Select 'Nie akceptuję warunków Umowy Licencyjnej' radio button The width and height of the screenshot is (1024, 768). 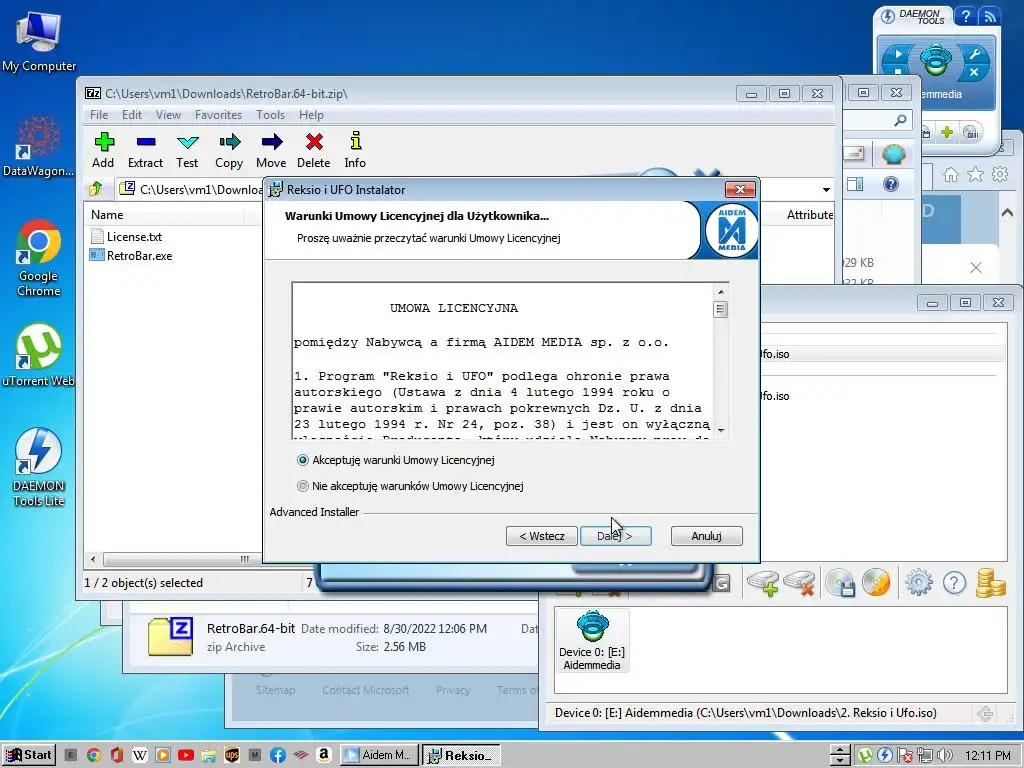tap(302, 486)
